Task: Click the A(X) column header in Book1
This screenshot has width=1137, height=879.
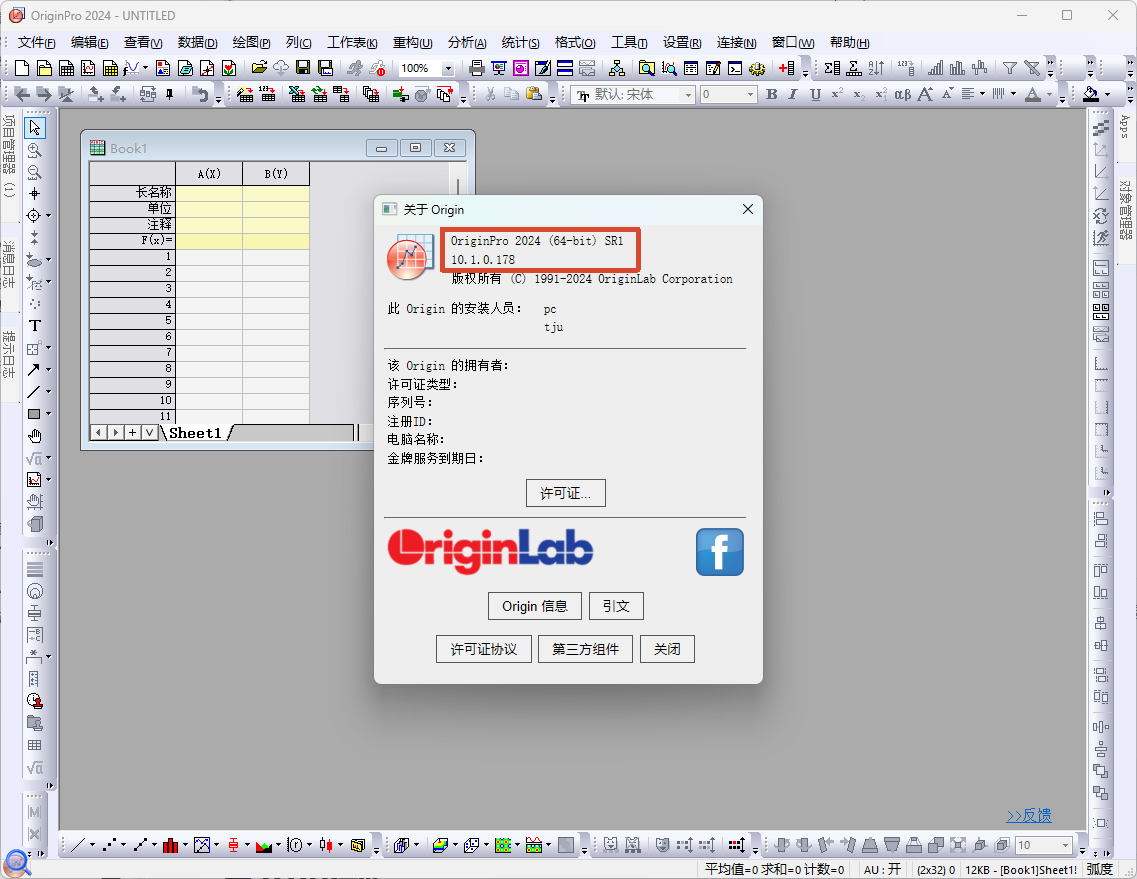Action: tap(209, 174)
